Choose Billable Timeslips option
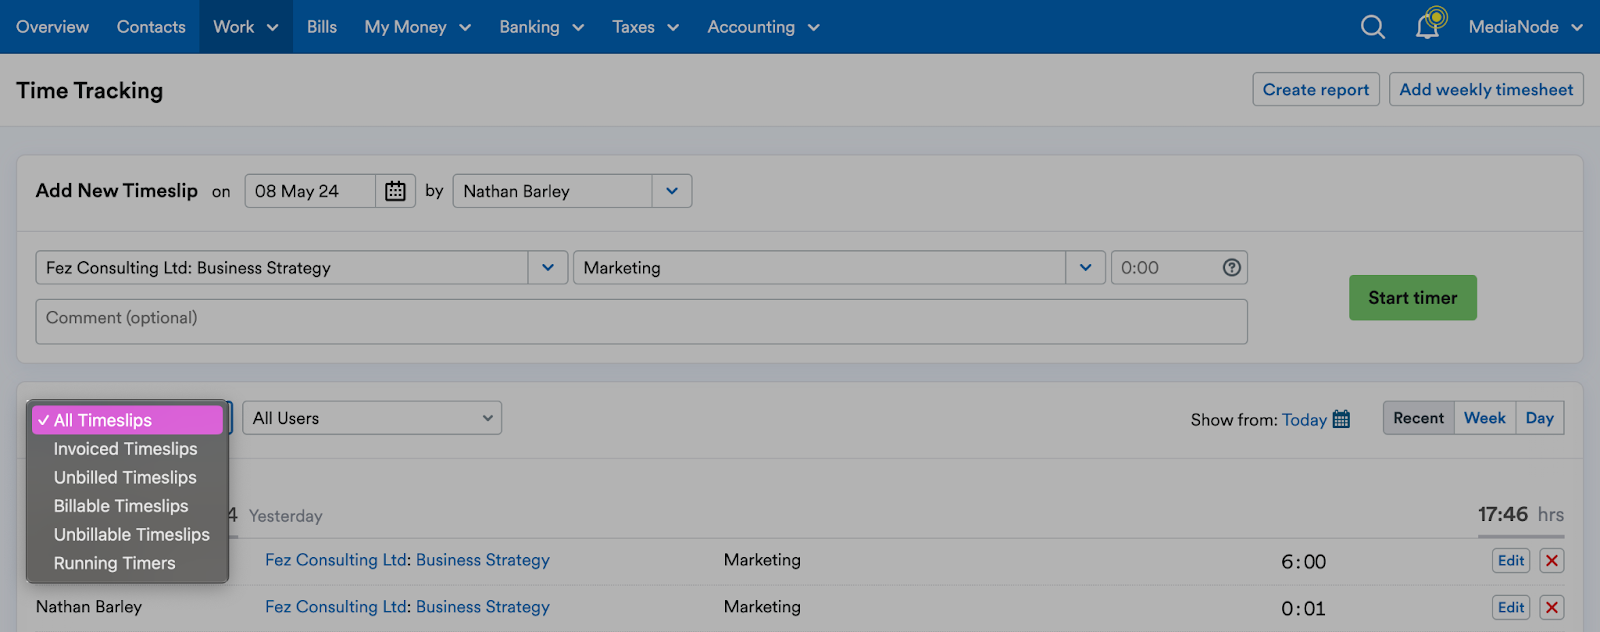This screenshot has height=632, width=1600. (x=127, y=506)
